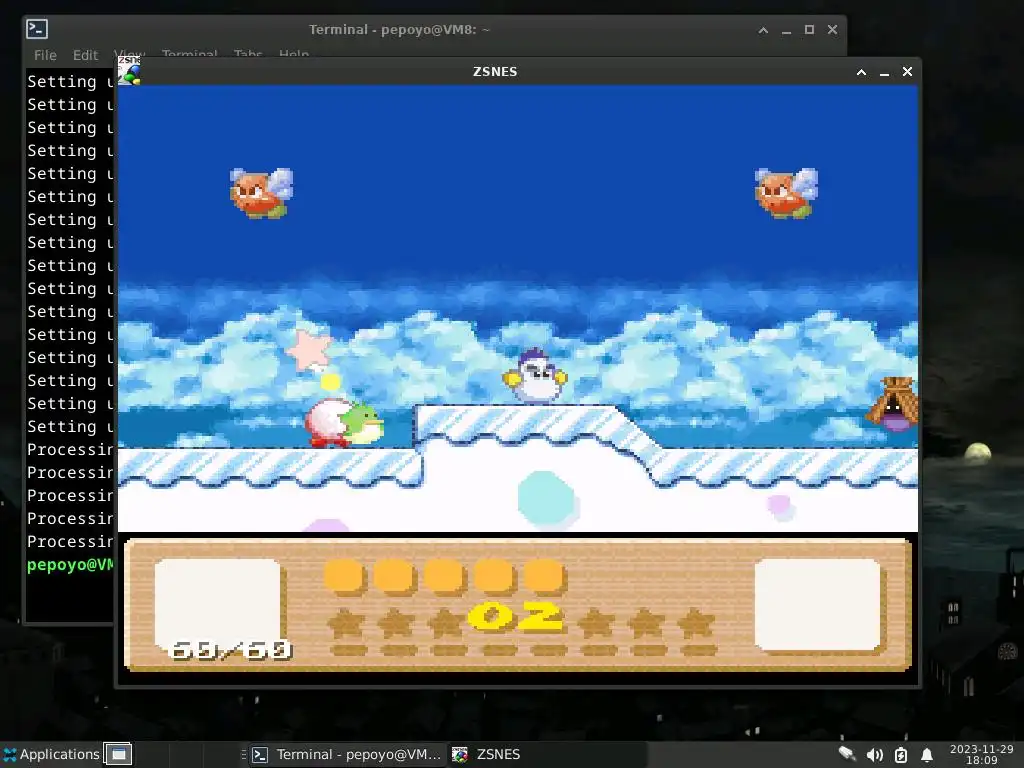Image resolution: width=1024 pixels, height=768 pixels.
Task: Click the right flying enemy in the game
Action: [786, 193]
